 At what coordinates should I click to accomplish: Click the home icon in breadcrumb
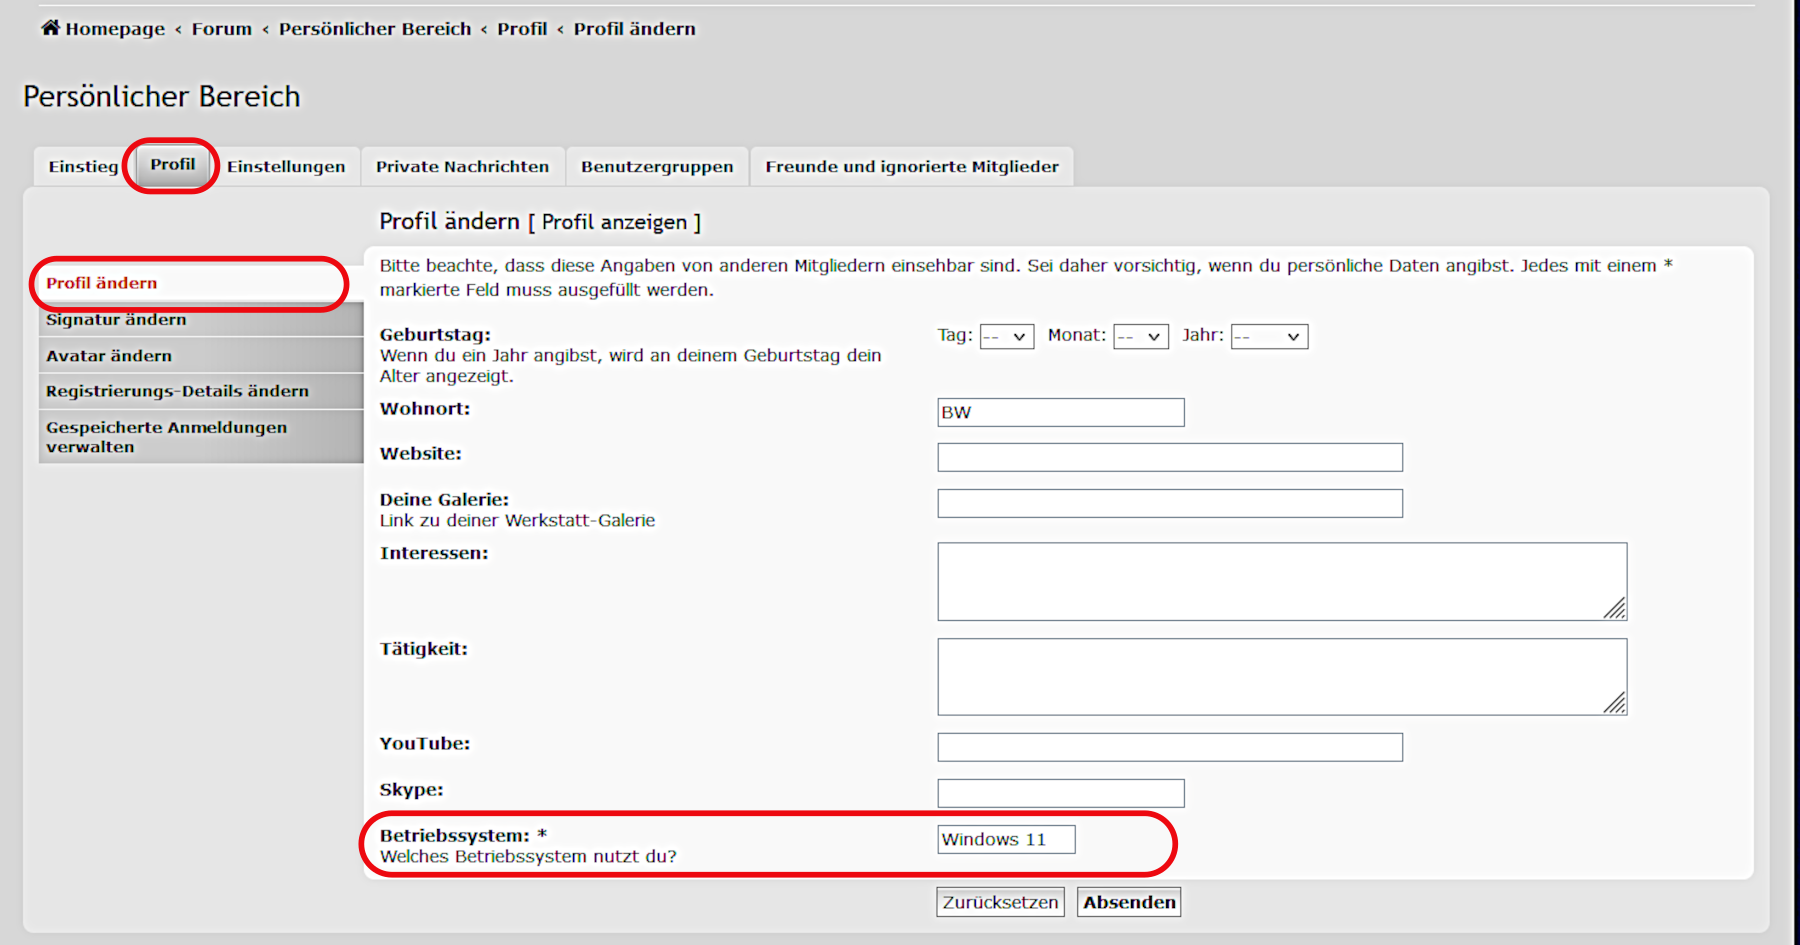[50, 28]
